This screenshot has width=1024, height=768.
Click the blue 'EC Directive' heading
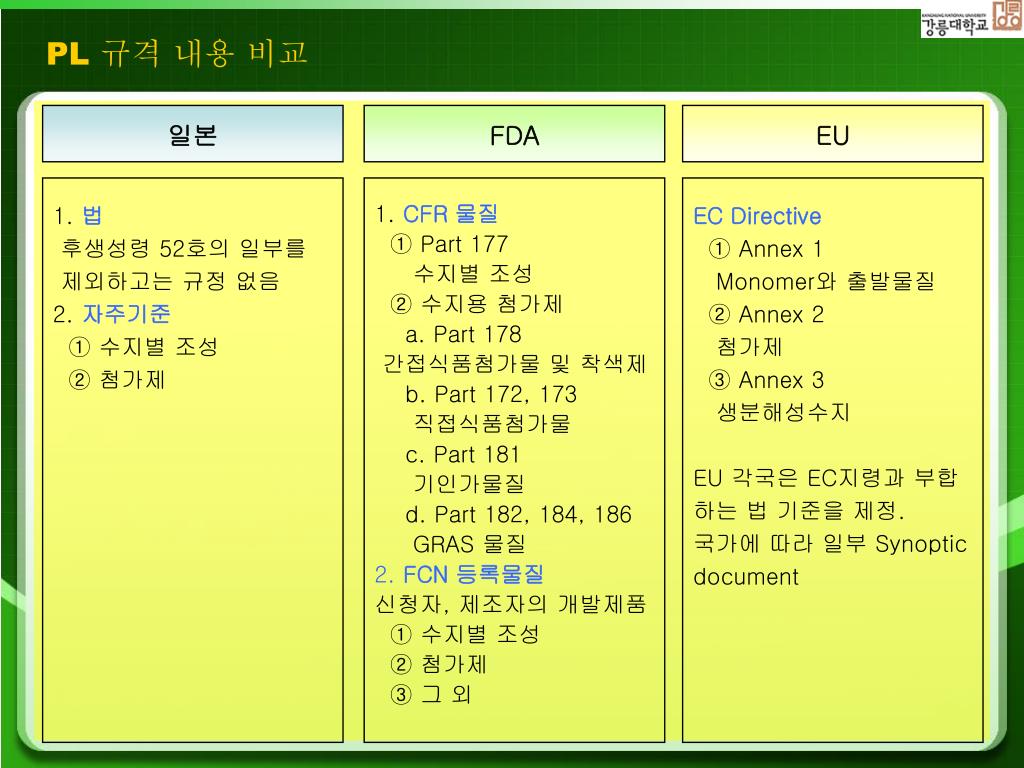pos(758,216)
